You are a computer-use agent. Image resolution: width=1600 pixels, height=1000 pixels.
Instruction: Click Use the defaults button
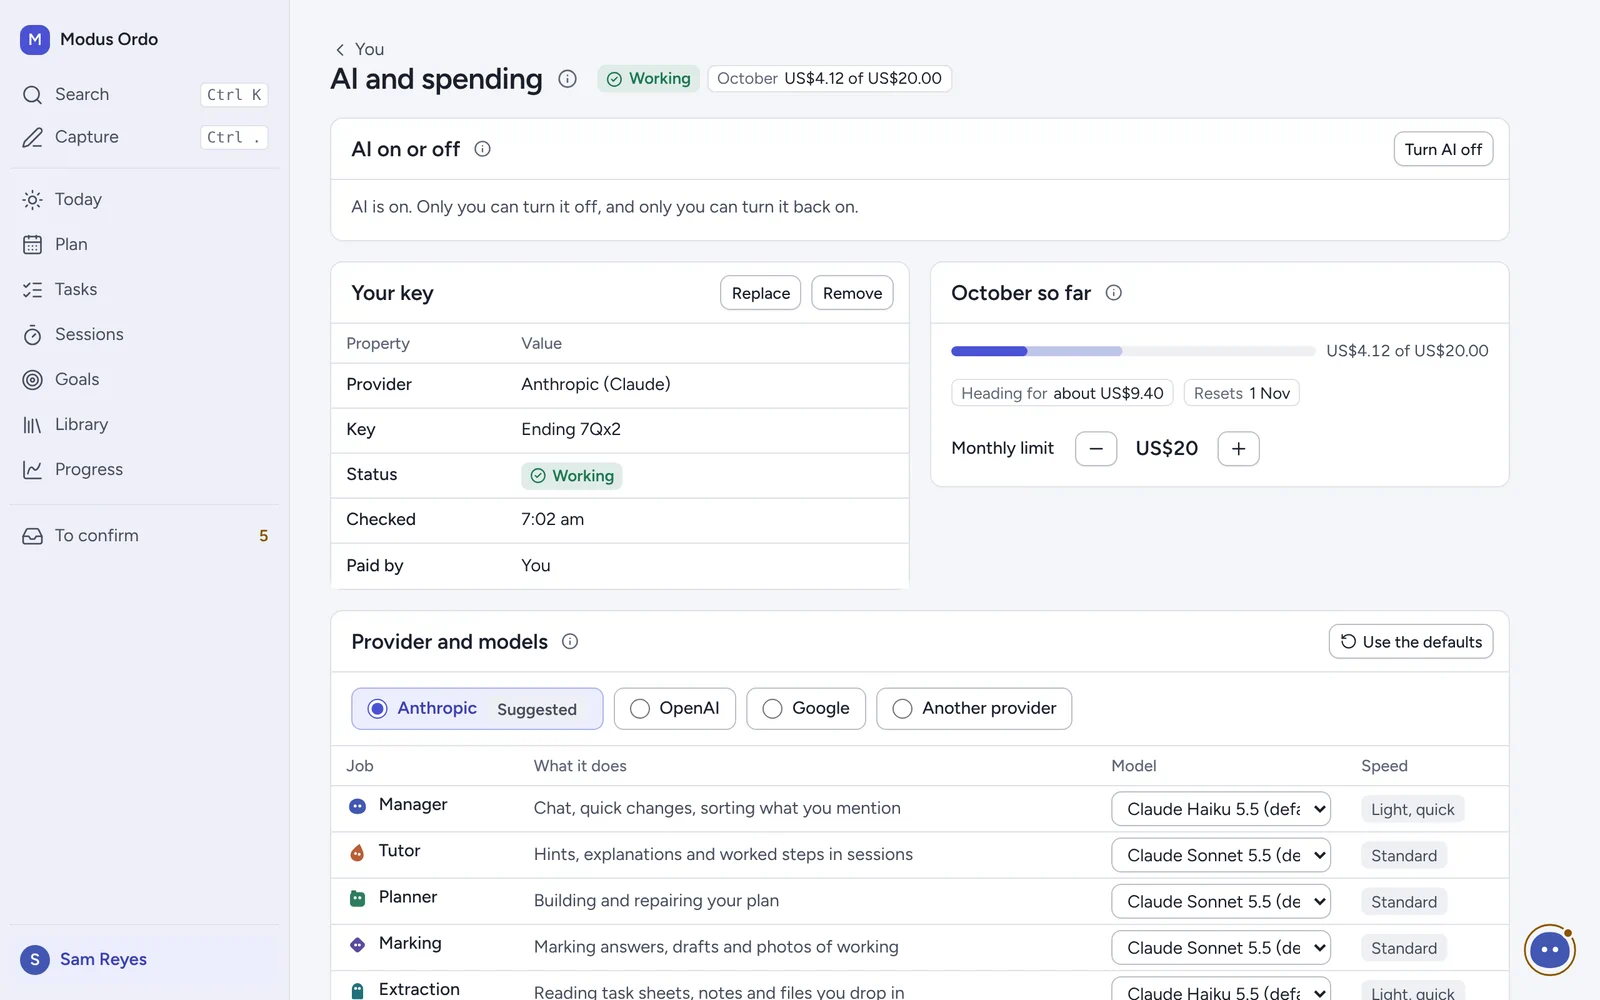coord(1411,642)
